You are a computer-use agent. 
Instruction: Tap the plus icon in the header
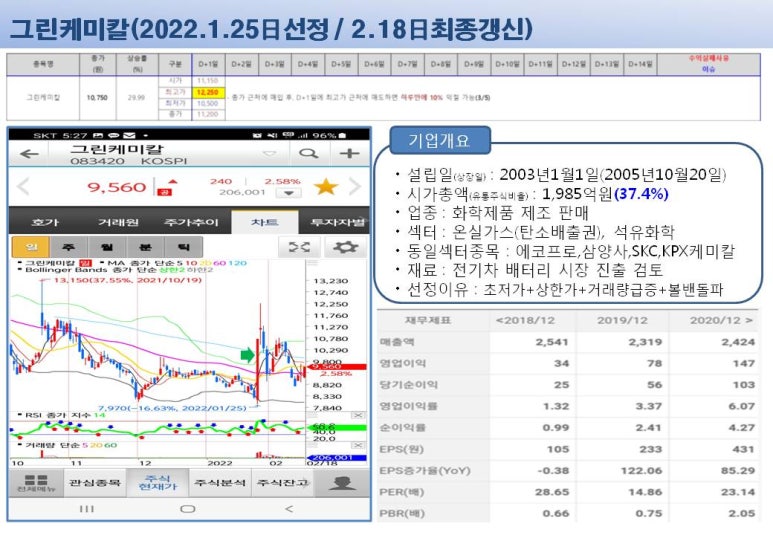(349, 154)
